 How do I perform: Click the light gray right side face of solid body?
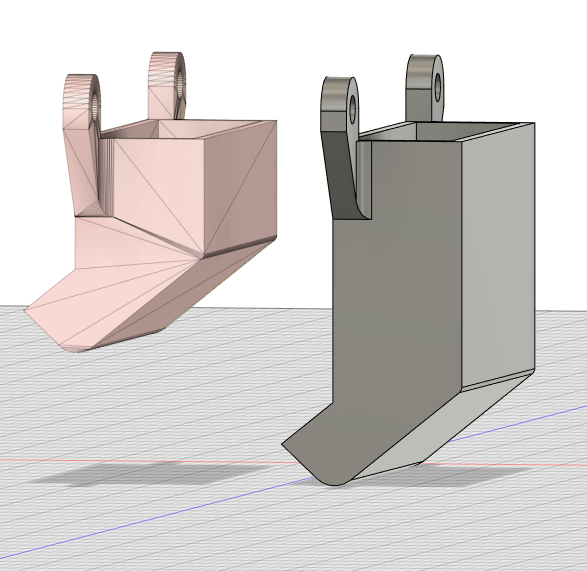[x=498, y=255]
